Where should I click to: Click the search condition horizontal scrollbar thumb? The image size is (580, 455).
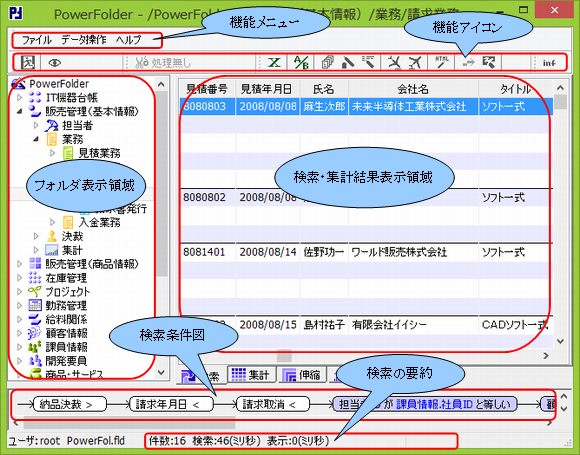[129, 422]
